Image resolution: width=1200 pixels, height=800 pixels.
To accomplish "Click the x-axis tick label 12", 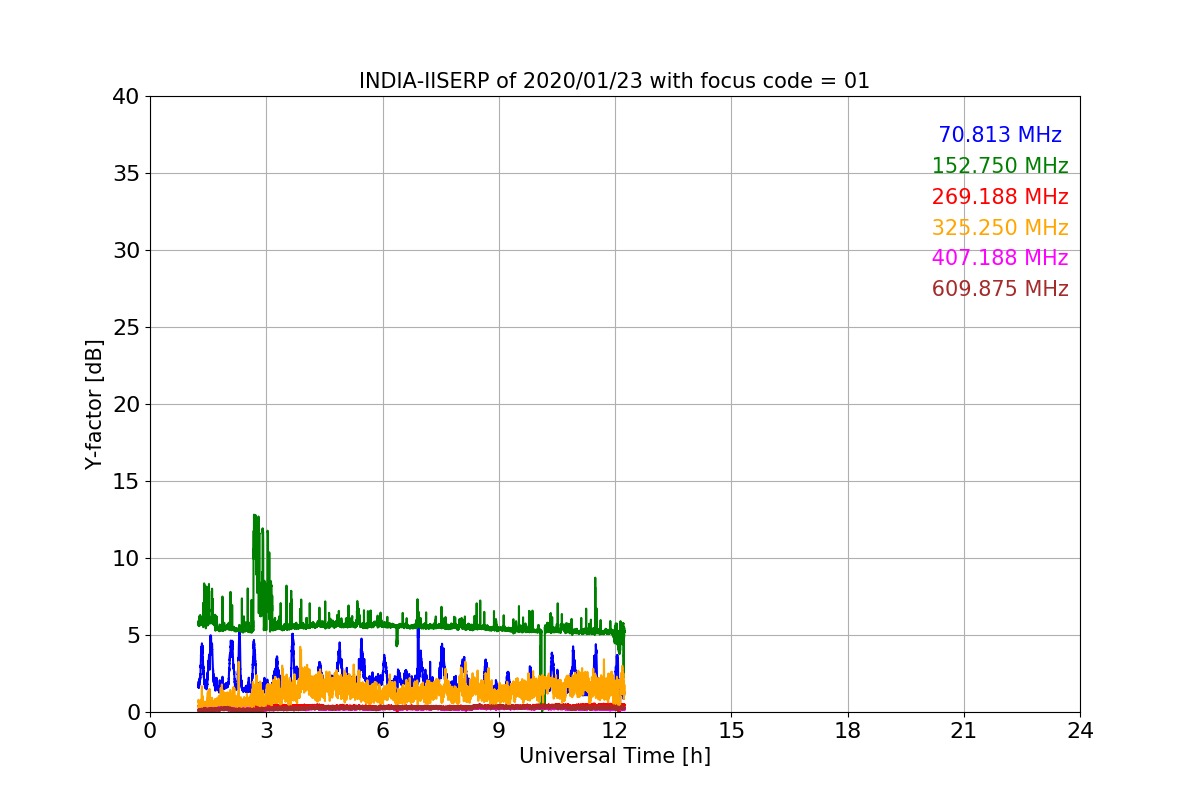I will [615, 731].
